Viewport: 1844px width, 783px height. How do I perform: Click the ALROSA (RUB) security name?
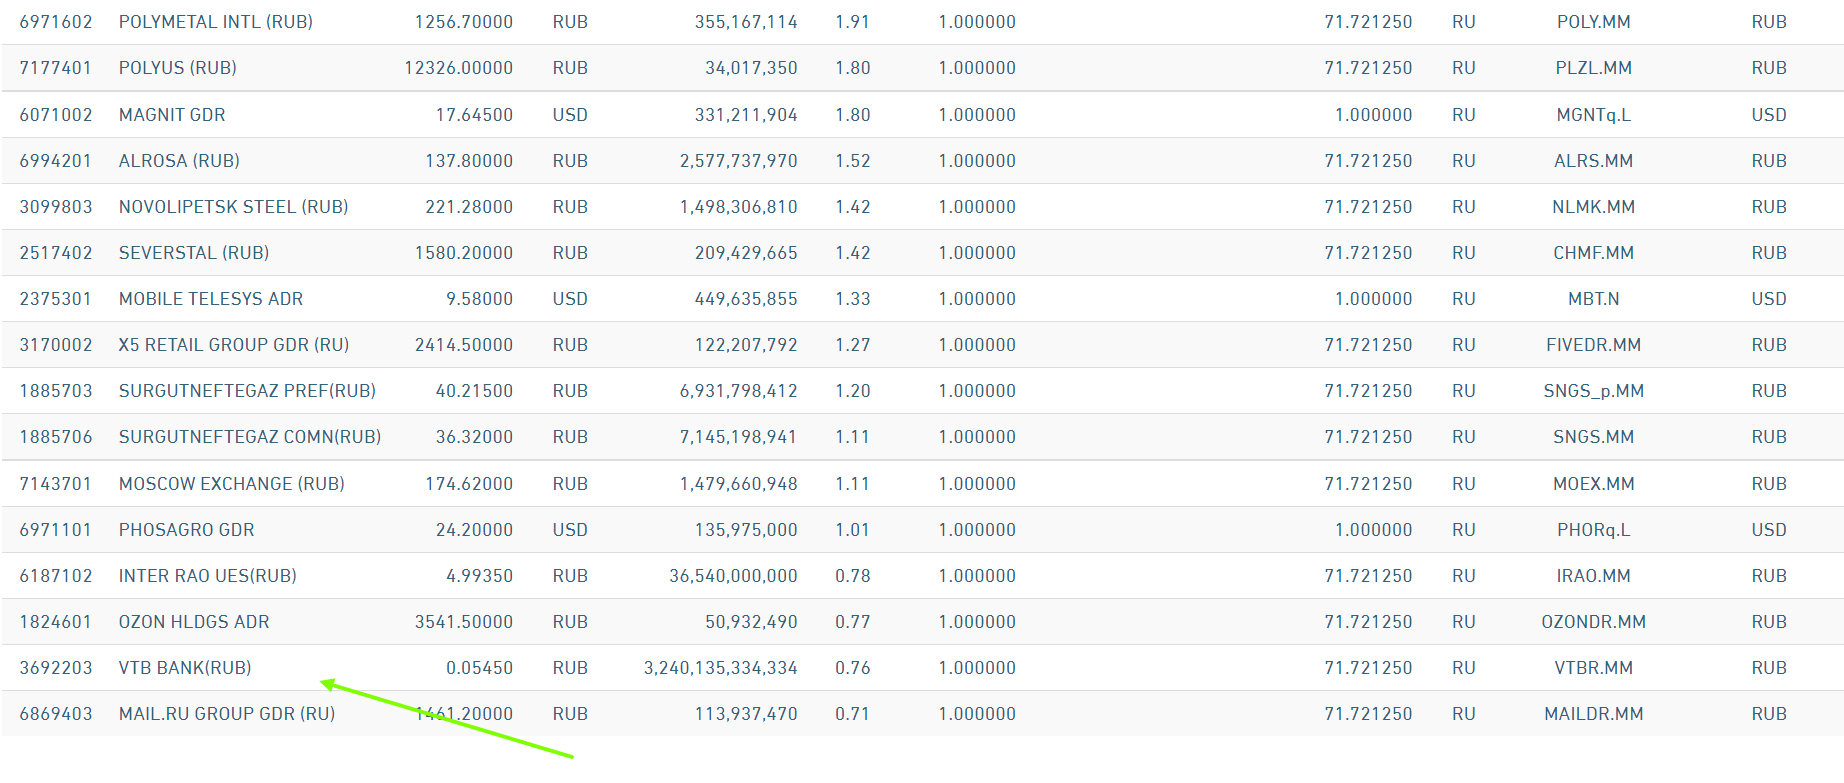coord(179,161)
